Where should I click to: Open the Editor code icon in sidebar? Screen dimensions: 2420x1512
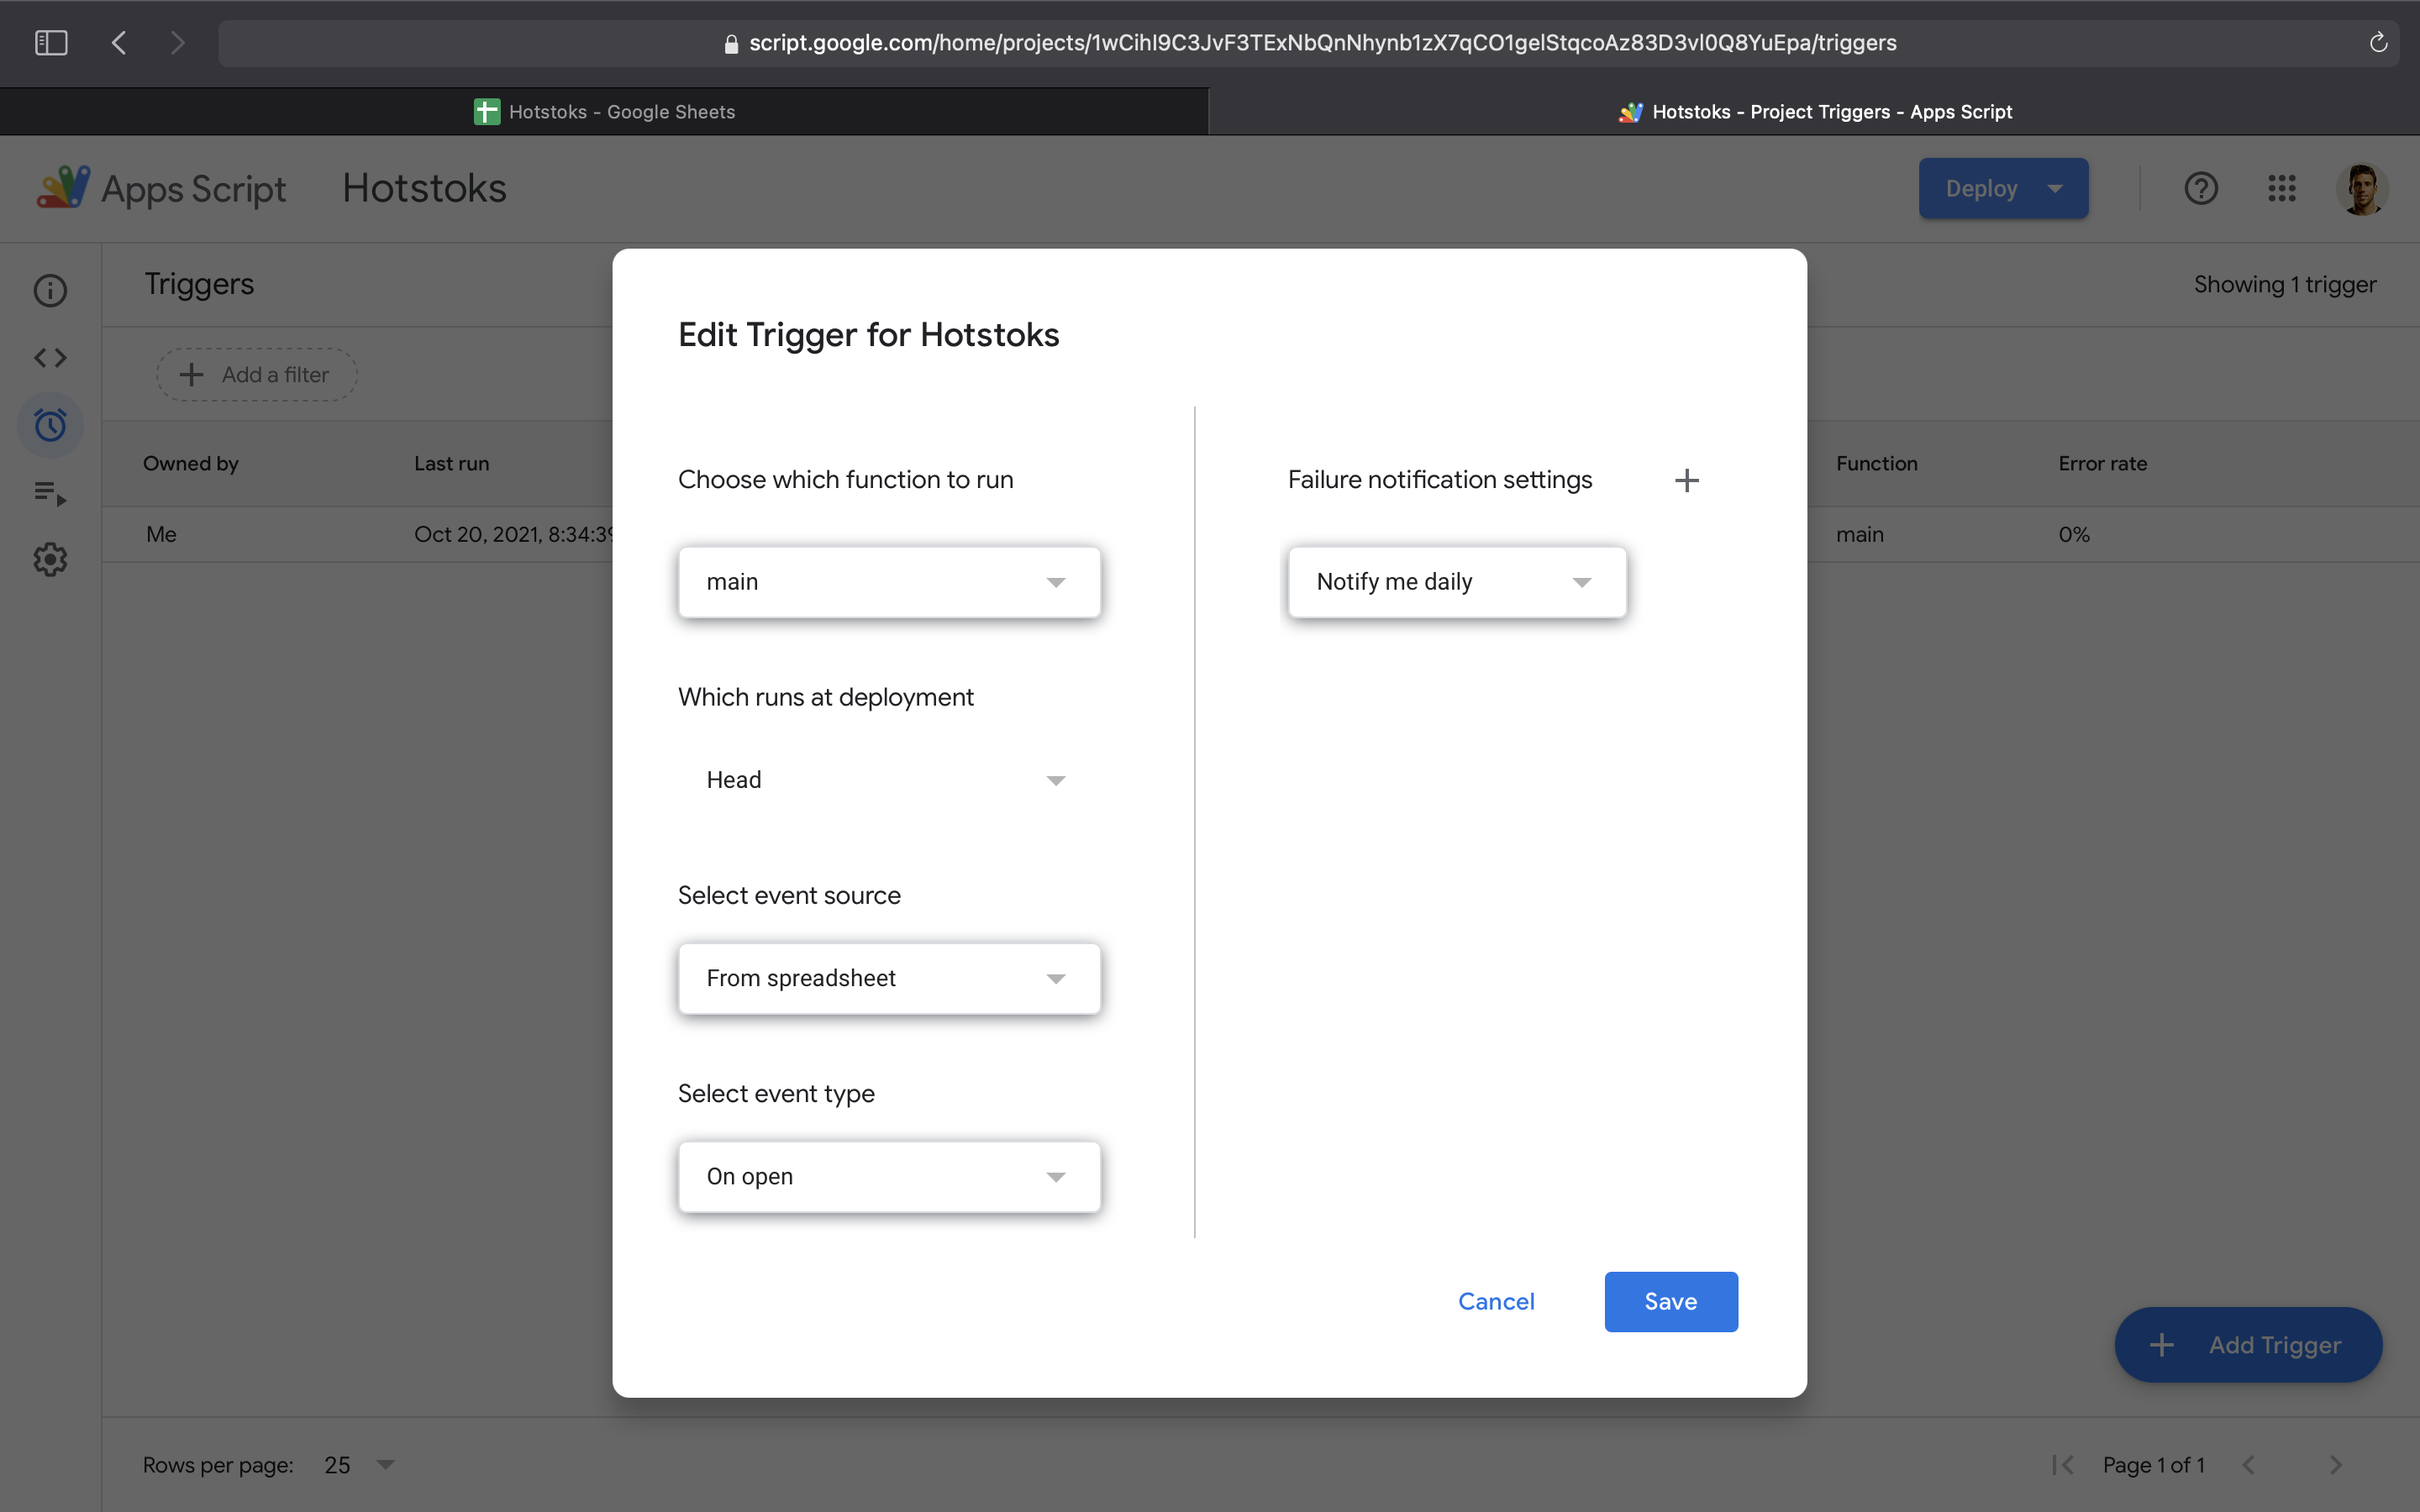(x=50, y=358)
